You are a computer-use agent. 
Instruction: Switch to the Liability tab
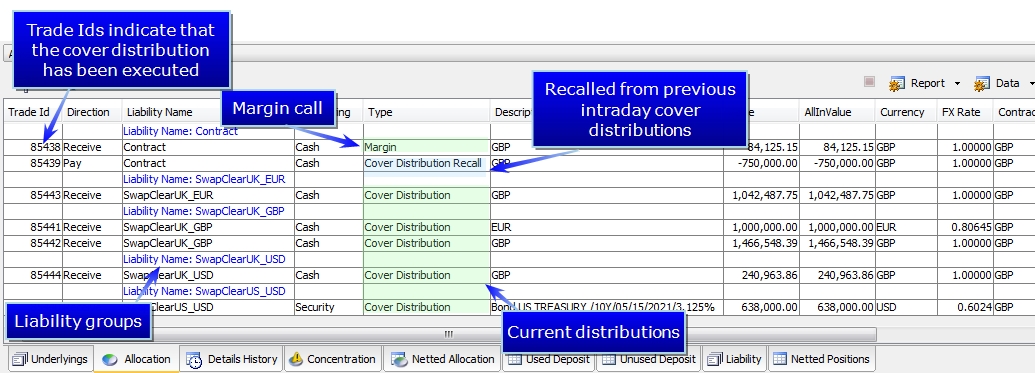pyautogui.click(x=734, y=359)
